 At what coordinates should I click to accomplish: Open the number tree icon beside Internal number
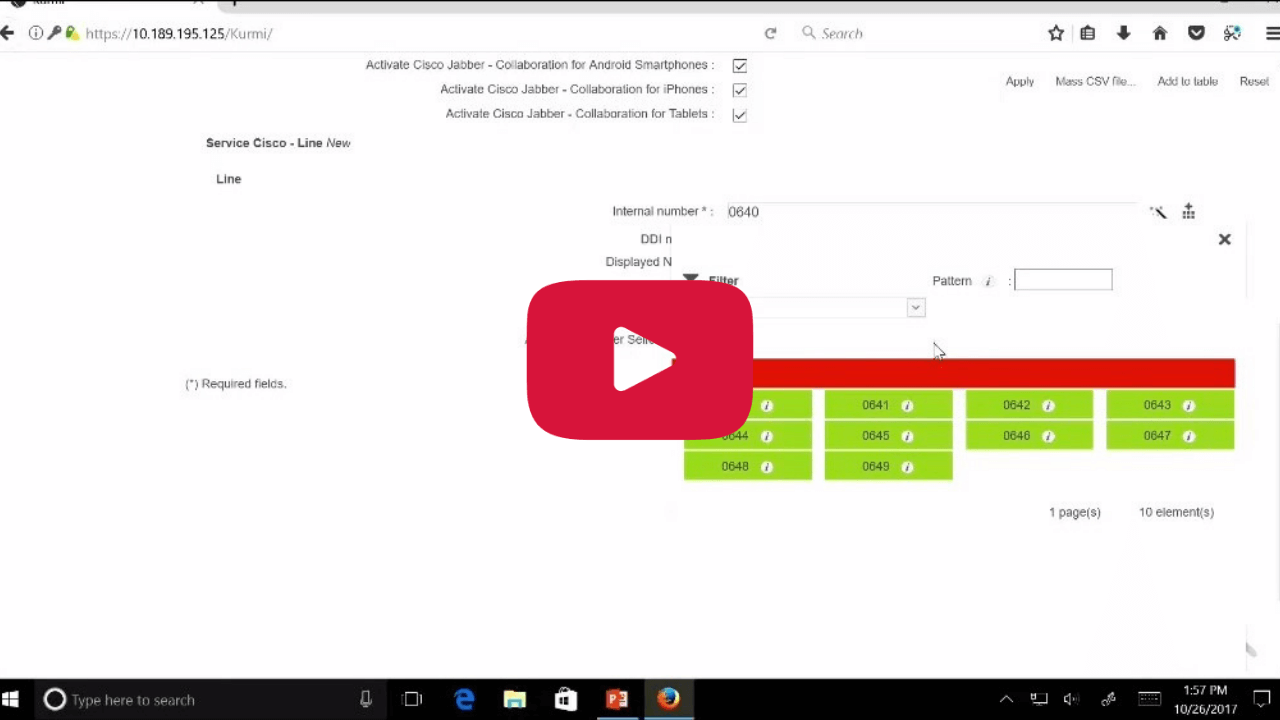[x=1188, y=211]
